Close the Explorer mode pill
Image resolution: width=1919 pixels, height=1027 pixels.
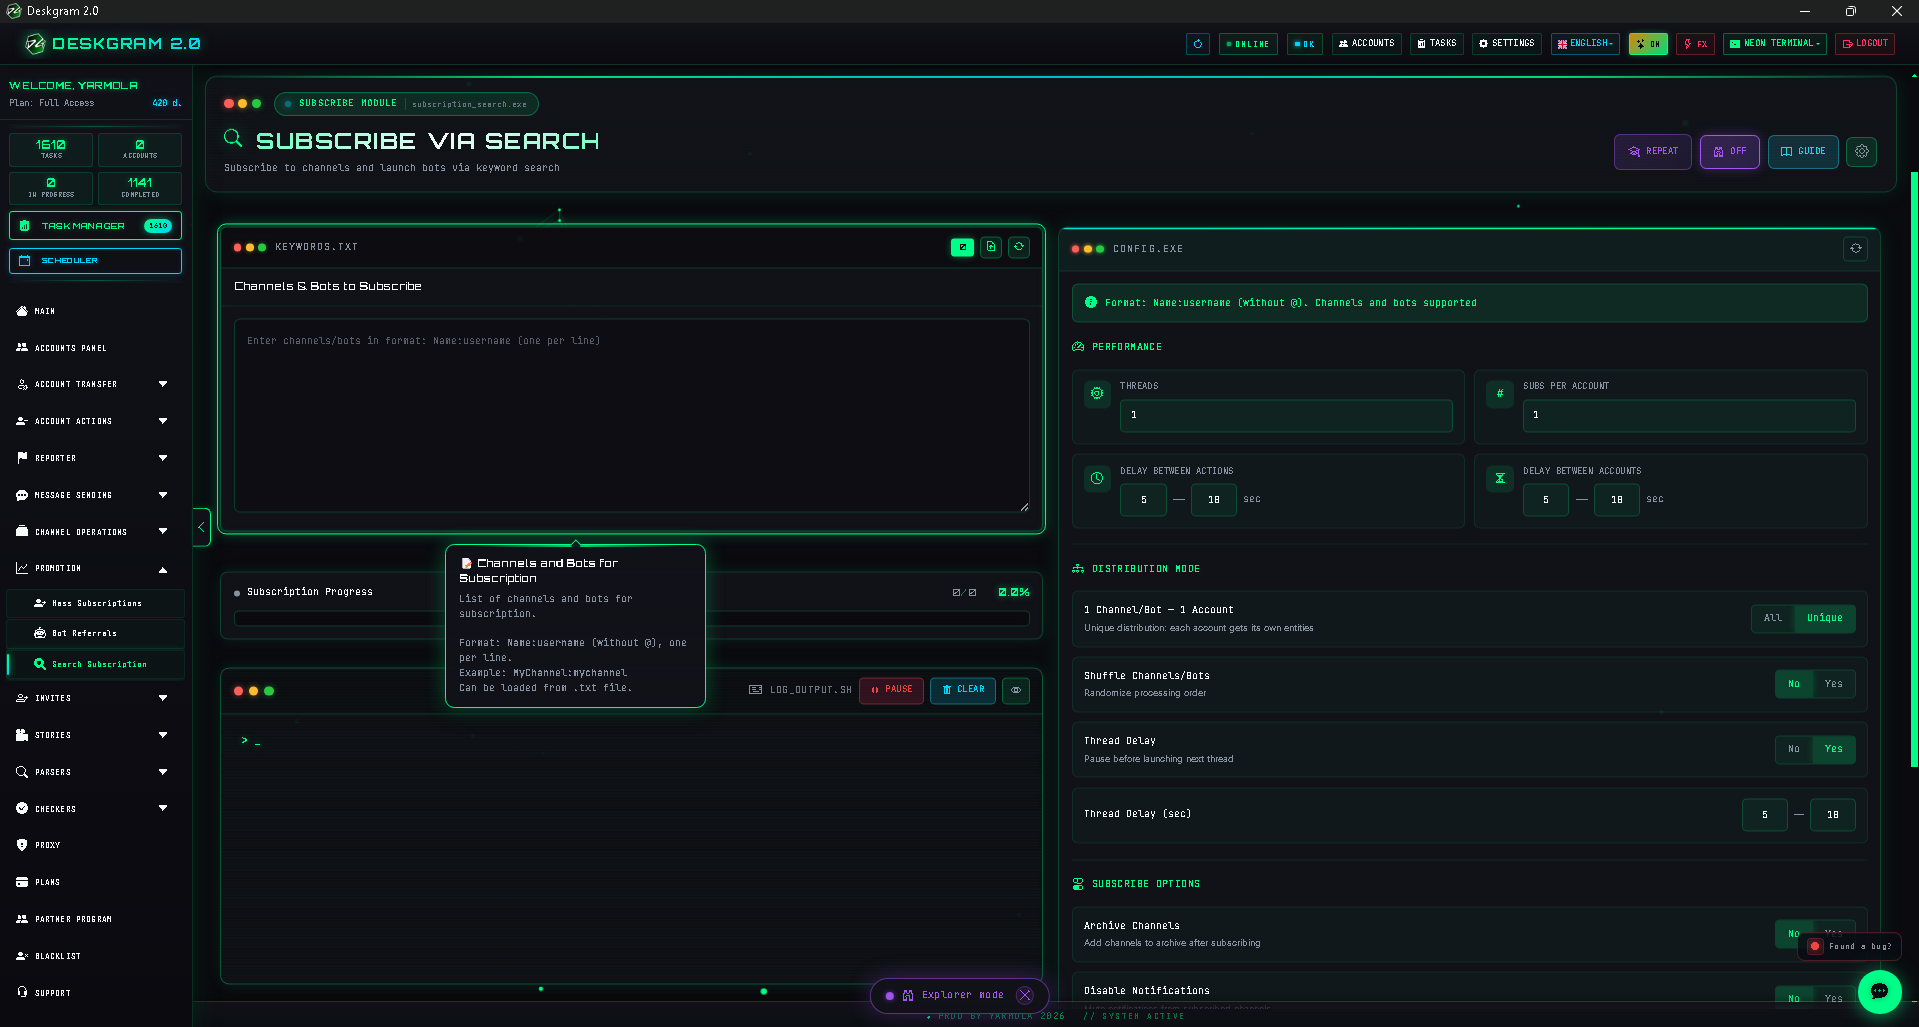[1025, 995]
